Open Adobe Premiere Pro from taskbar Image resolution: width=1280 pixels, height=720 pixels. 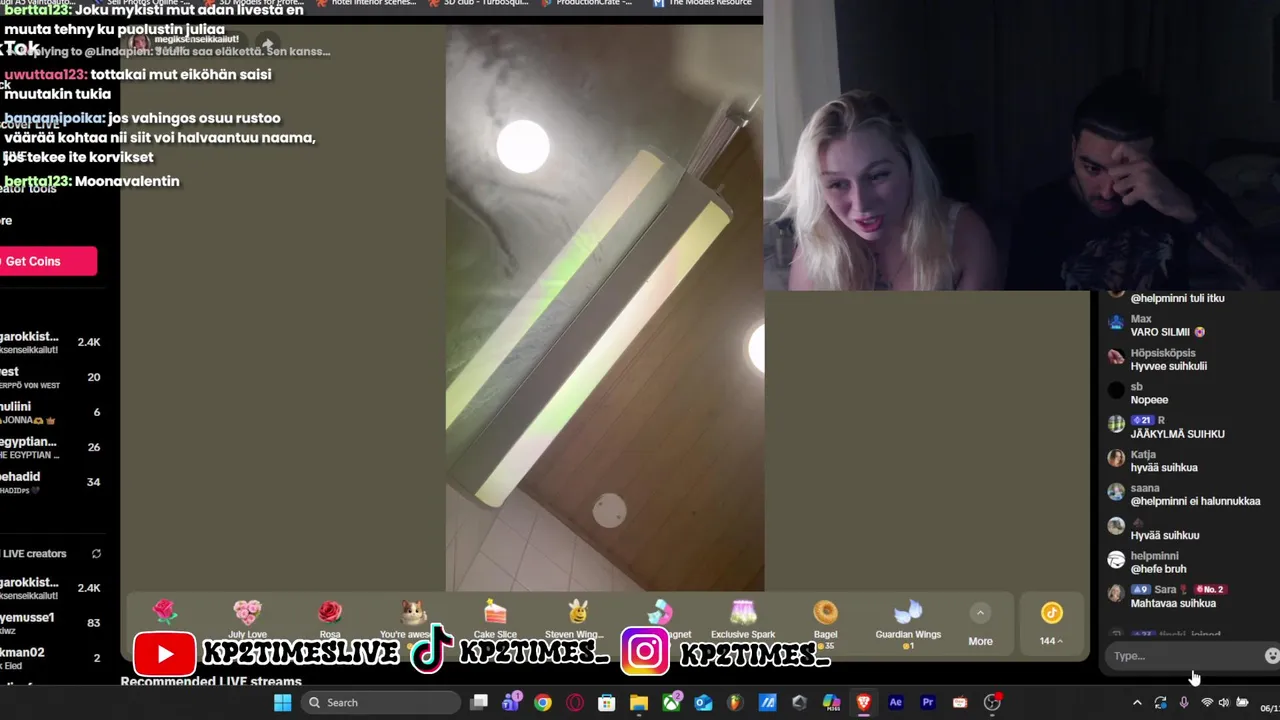coord(927,702)
